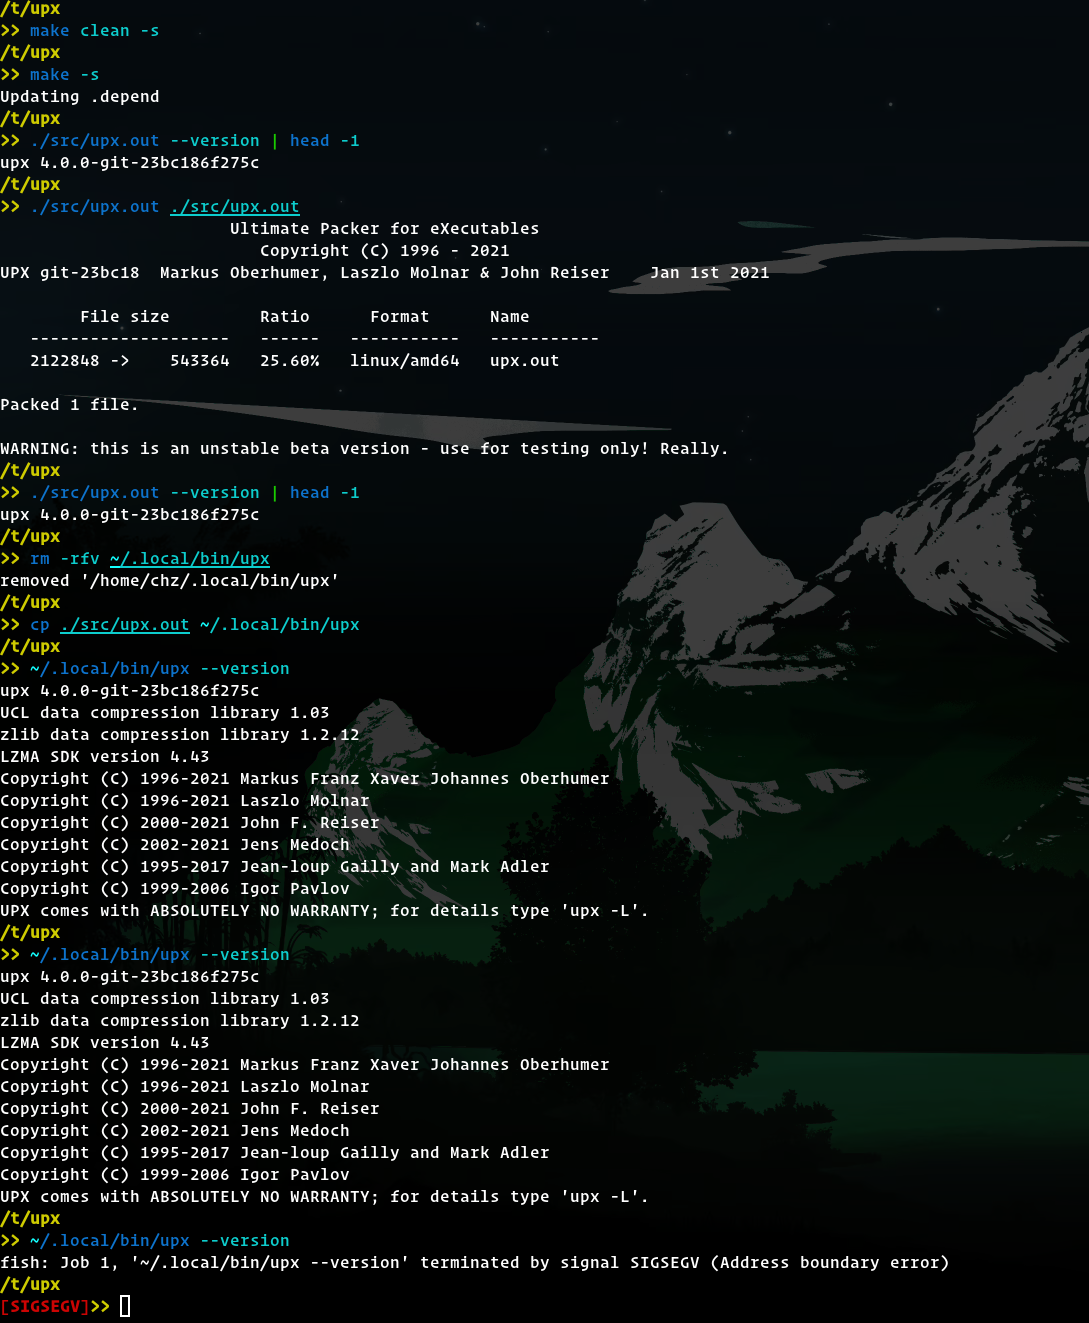
Task: Click the topmost /t/upx directory label
Action: [x=31, y=8]
